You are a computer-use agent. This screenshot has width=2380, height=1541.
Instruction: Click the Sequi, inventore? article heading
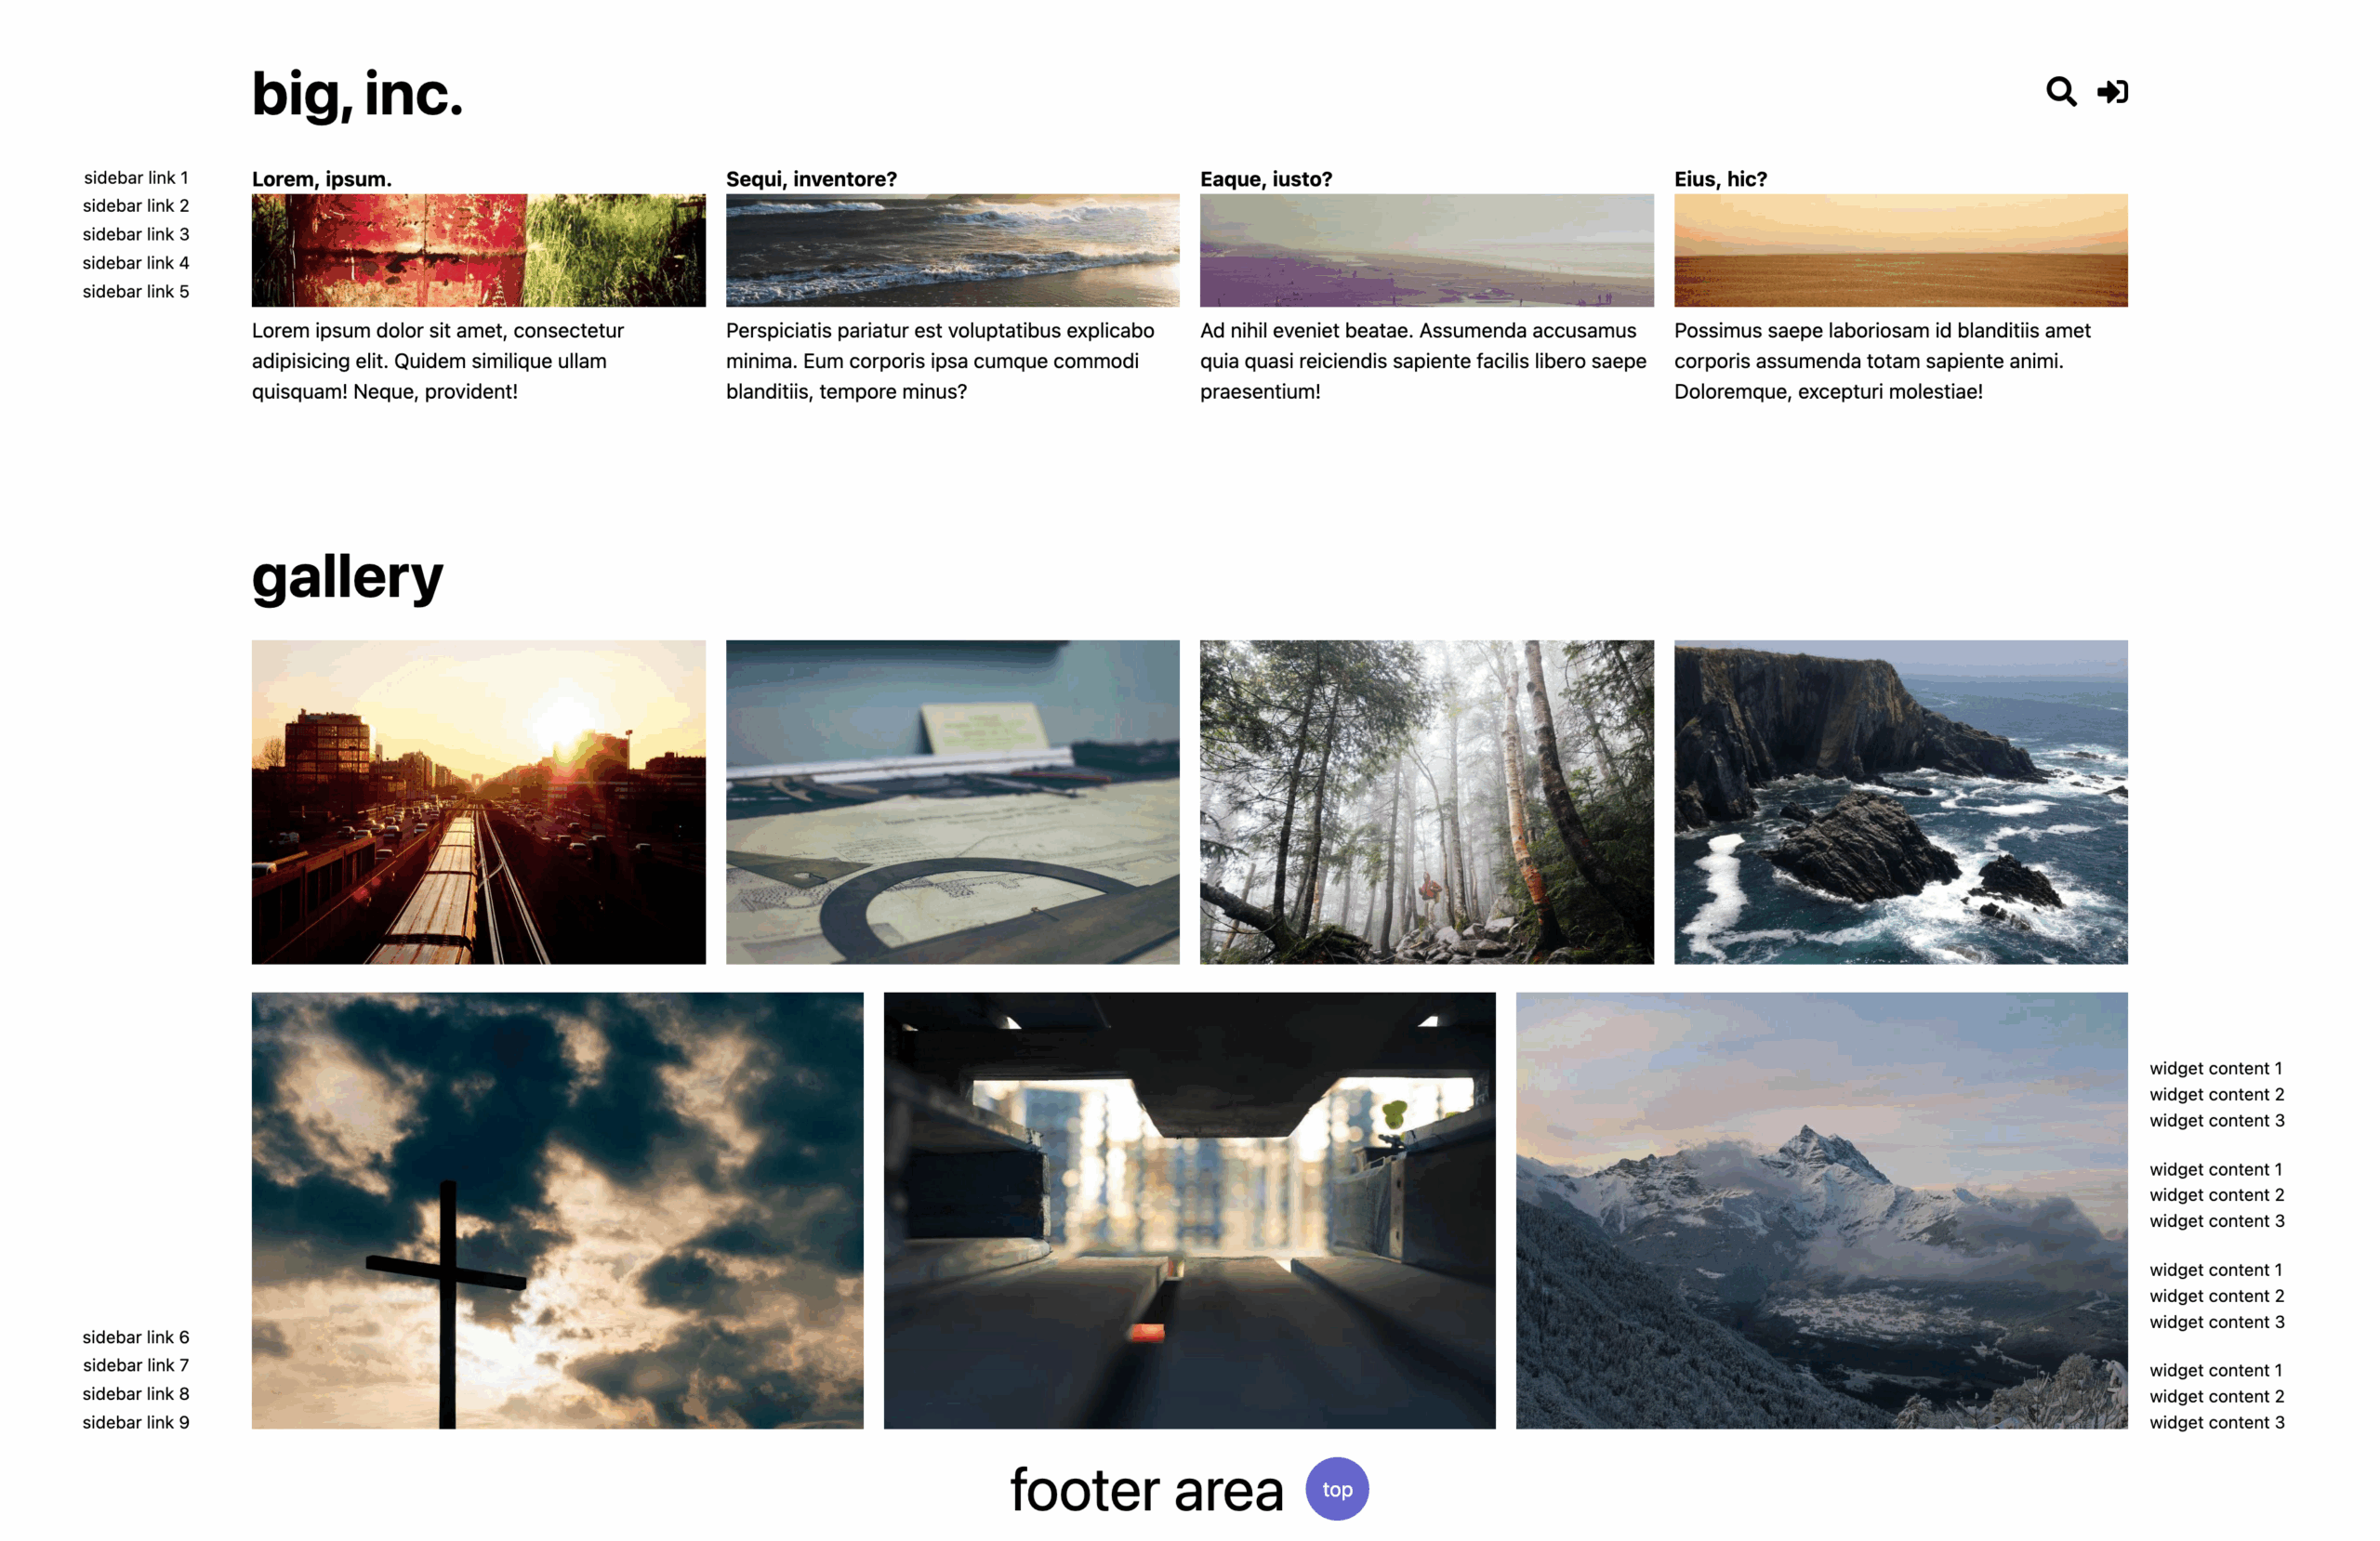click(x=811, y=179)
